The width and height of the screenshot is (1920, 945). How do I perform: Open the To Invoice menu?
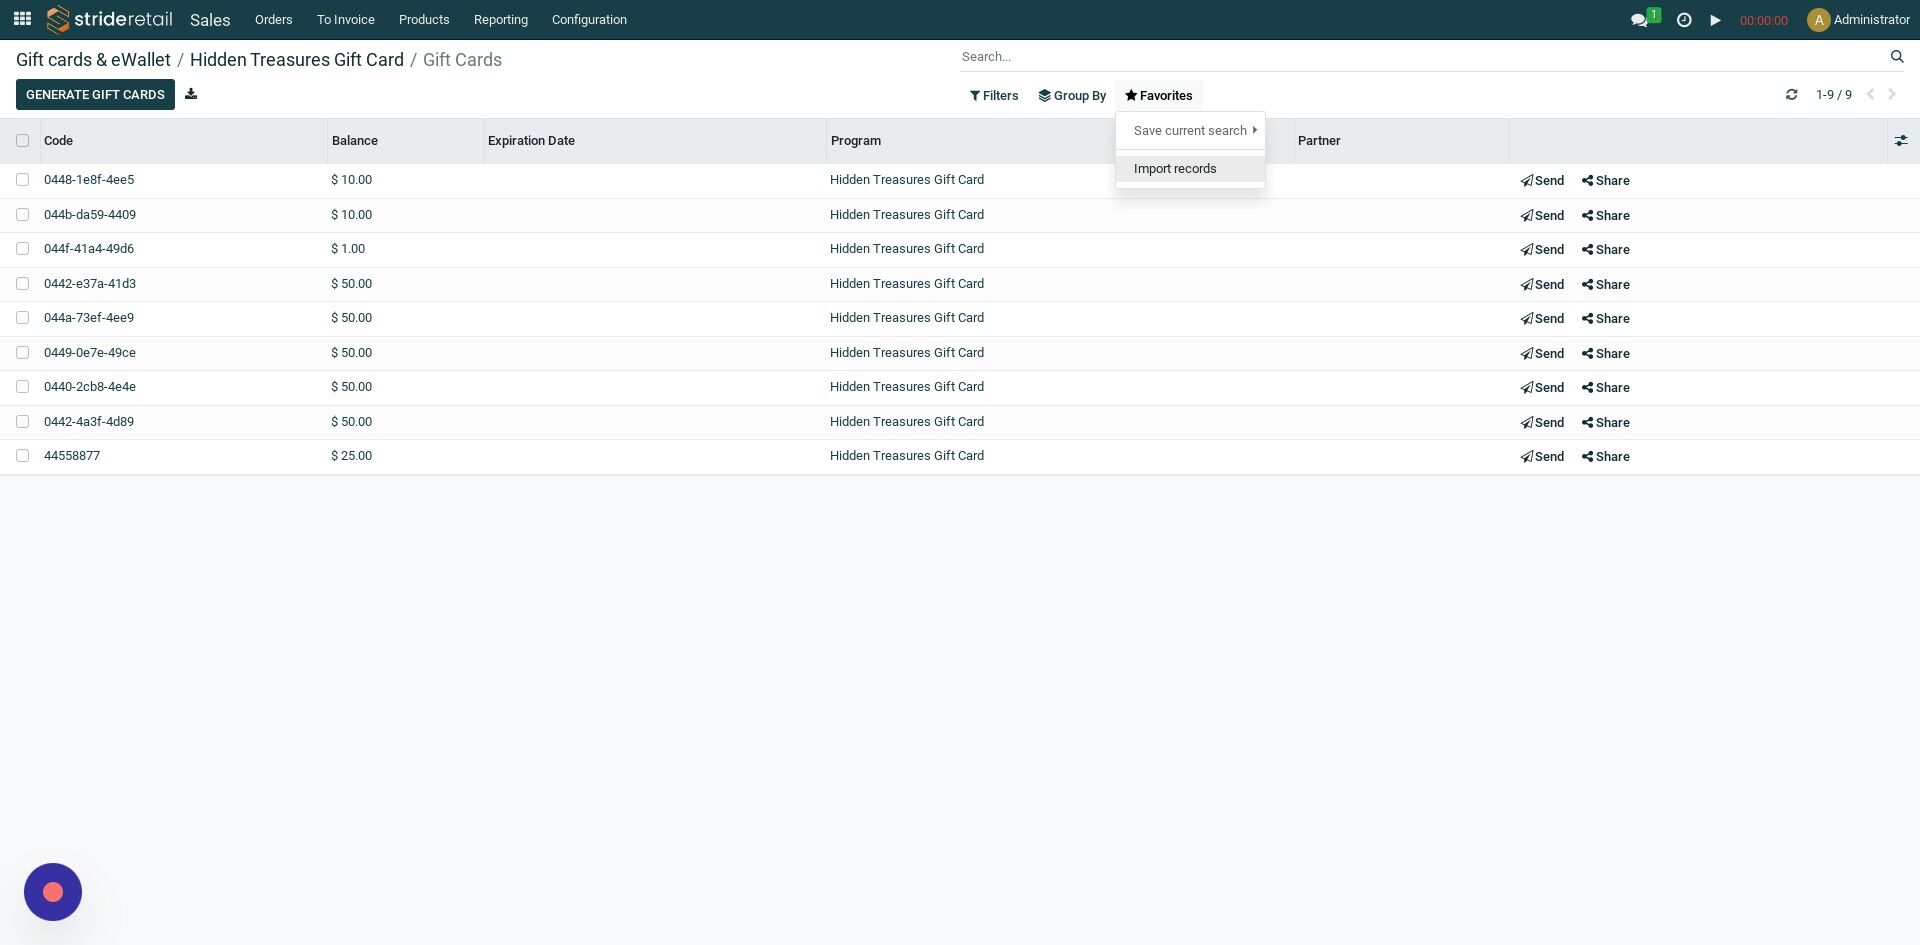346,20
